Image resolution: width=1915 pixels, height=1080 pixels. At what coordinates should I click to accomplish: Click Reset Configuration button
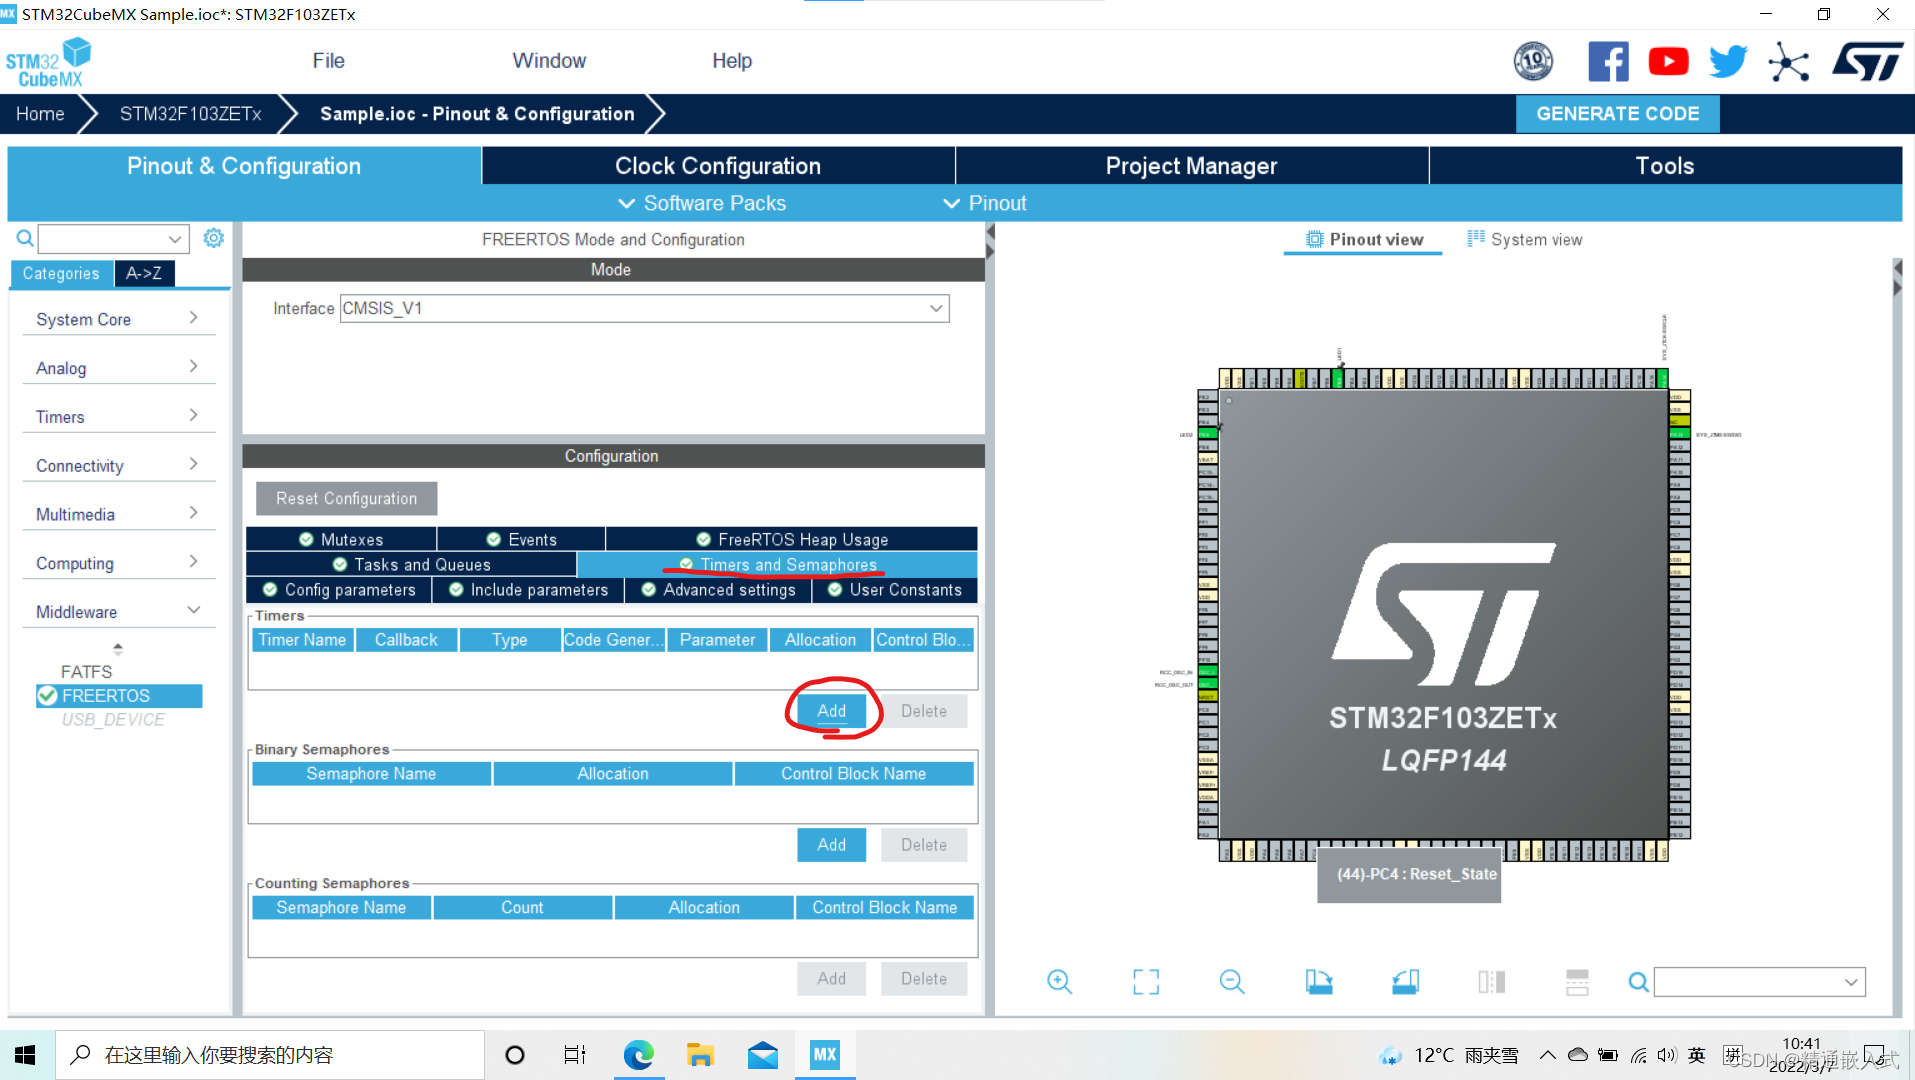coord(346,498)
